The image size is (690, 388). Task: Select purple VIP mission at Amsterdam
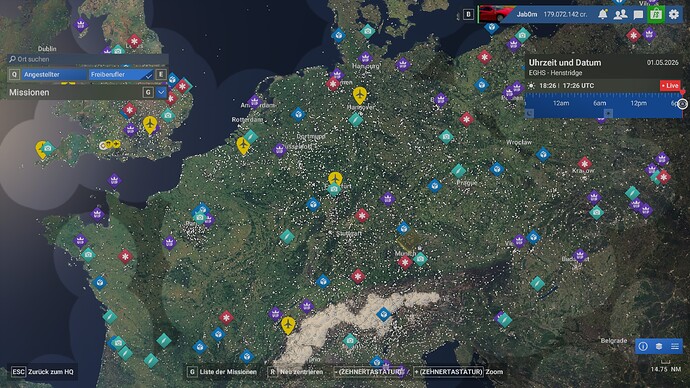pos(254,102)
